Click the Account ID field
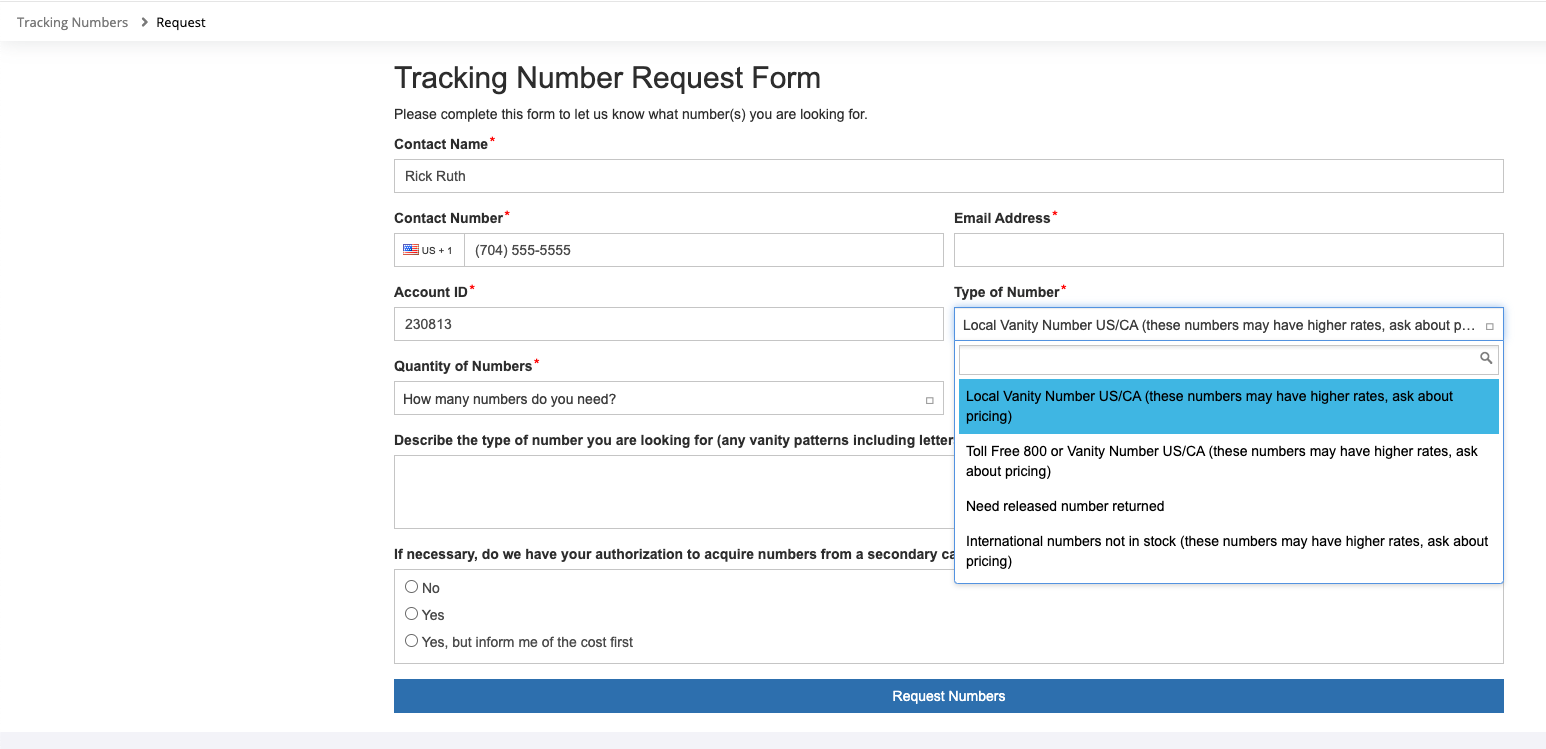 [x=668, y=324]
